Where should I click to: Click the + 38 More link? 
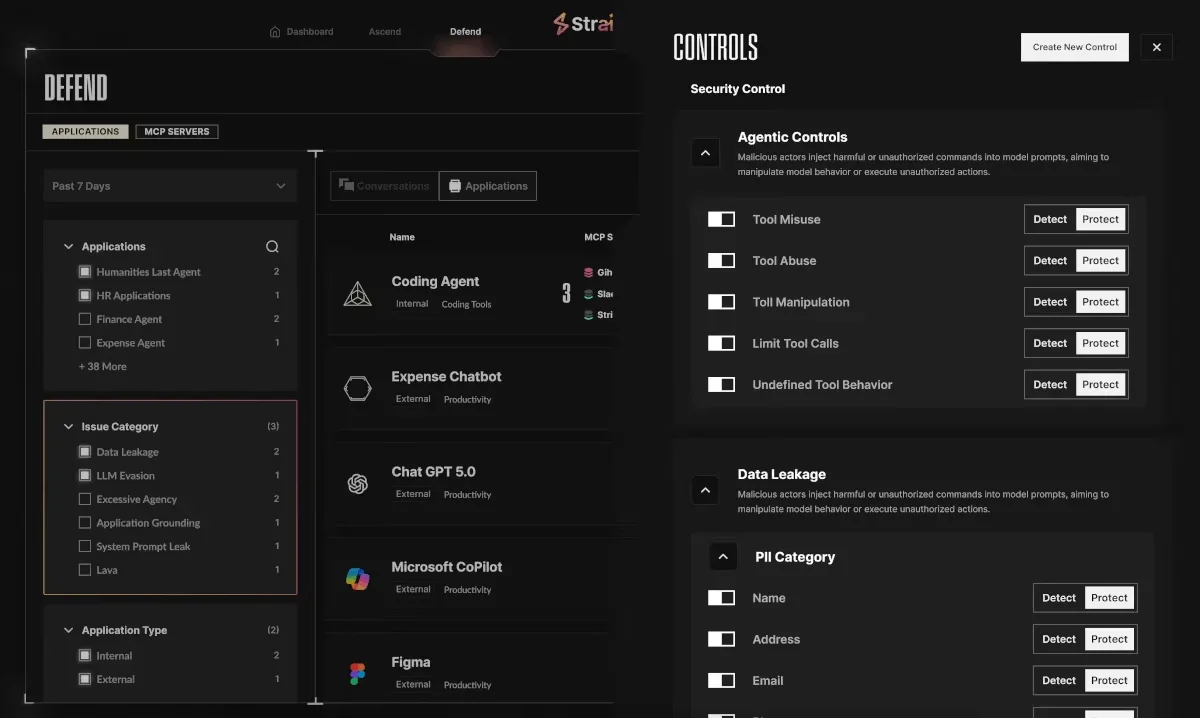coord(103,367)
